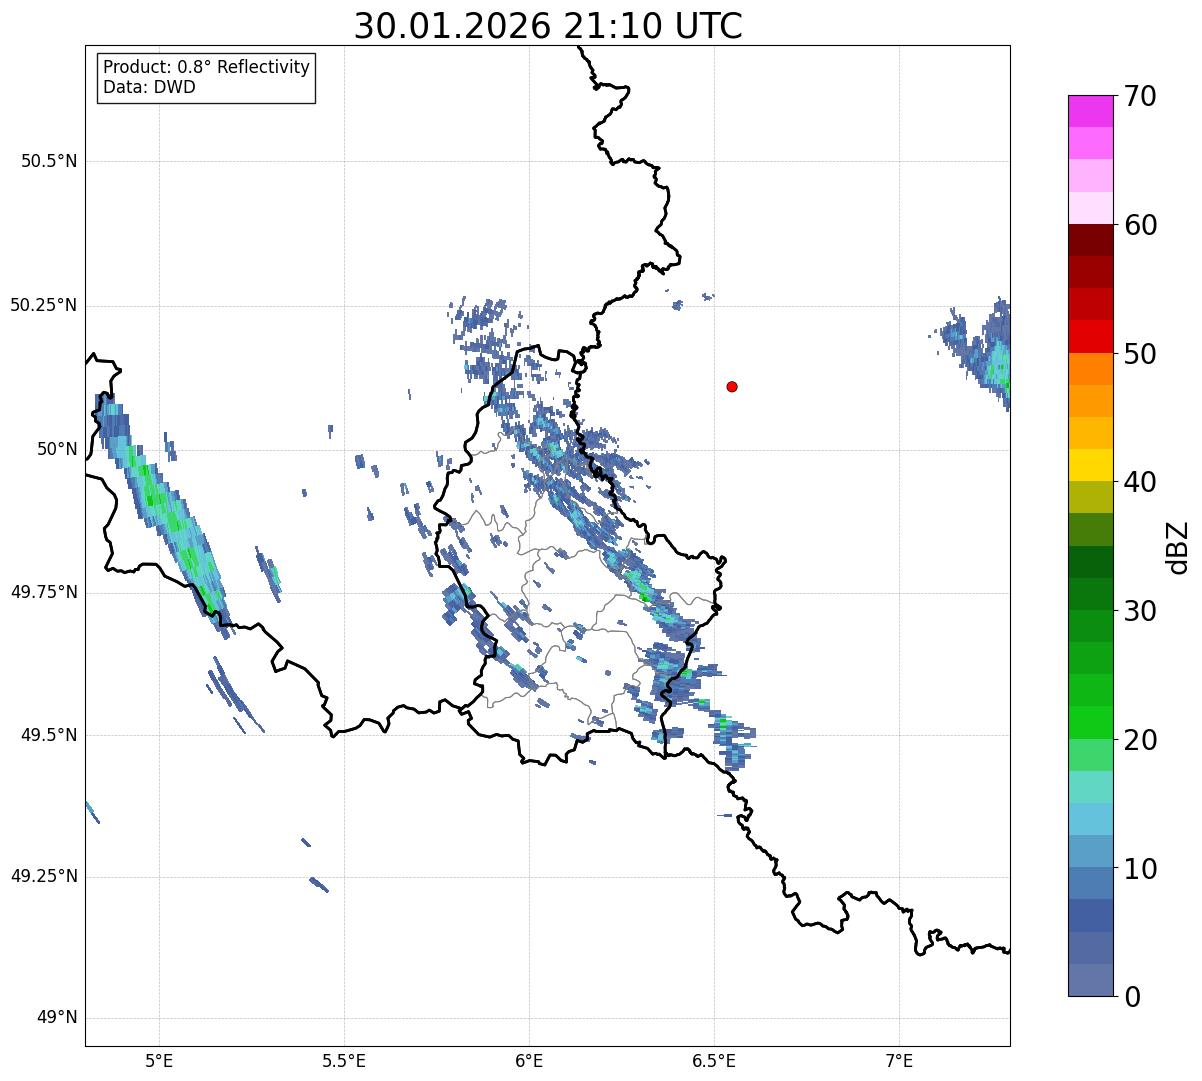Screen dimensions: 1202x1081
Task: Click the colorbar tick label 10
Action: 1140,869
